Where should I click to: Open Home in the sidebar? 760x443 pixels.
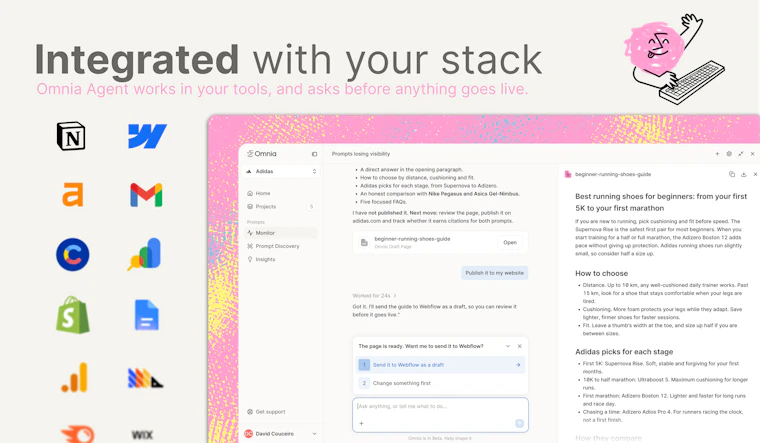[x=281, y=193]
